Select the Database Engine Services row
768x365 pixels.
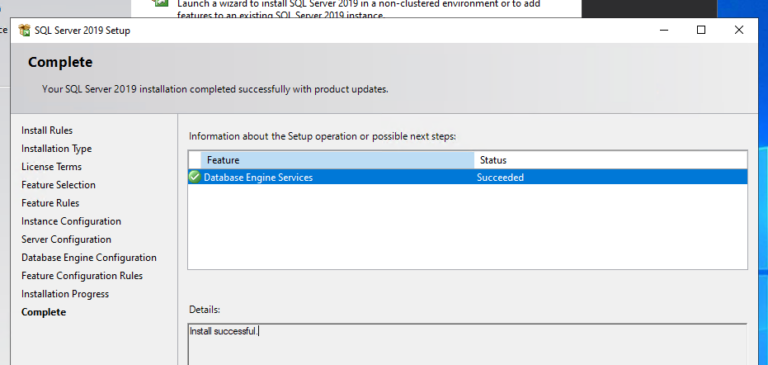pyautogui.click(x=467, y=177)
